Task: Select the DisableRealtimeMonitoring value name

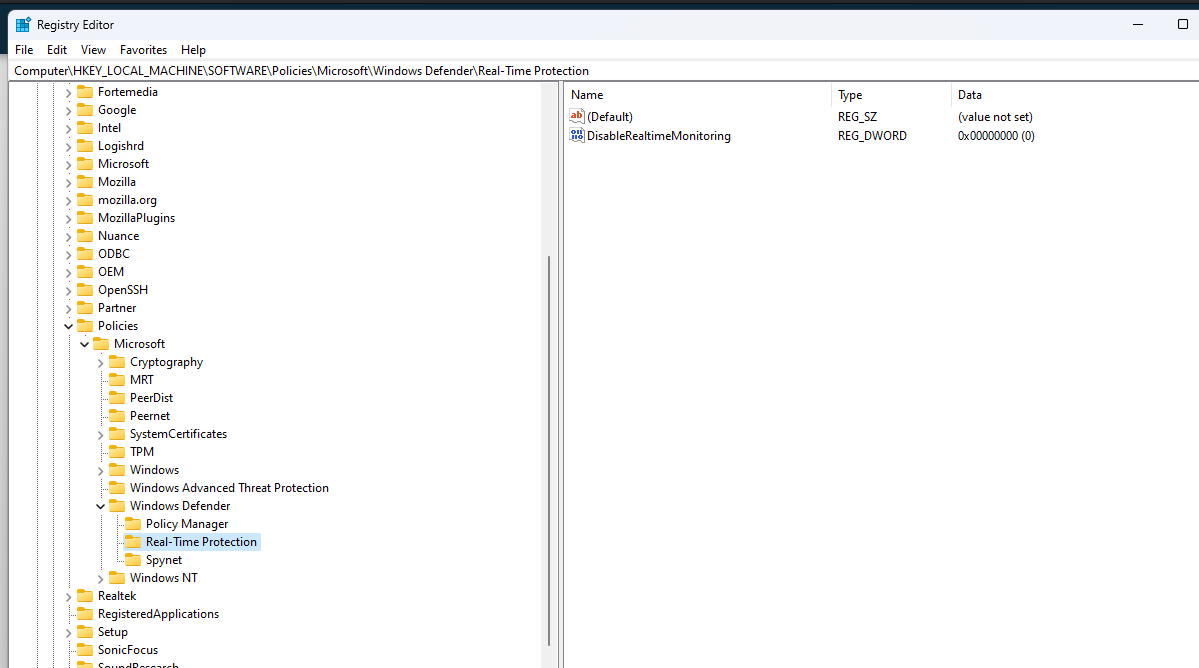Action: tap(658, 136)
